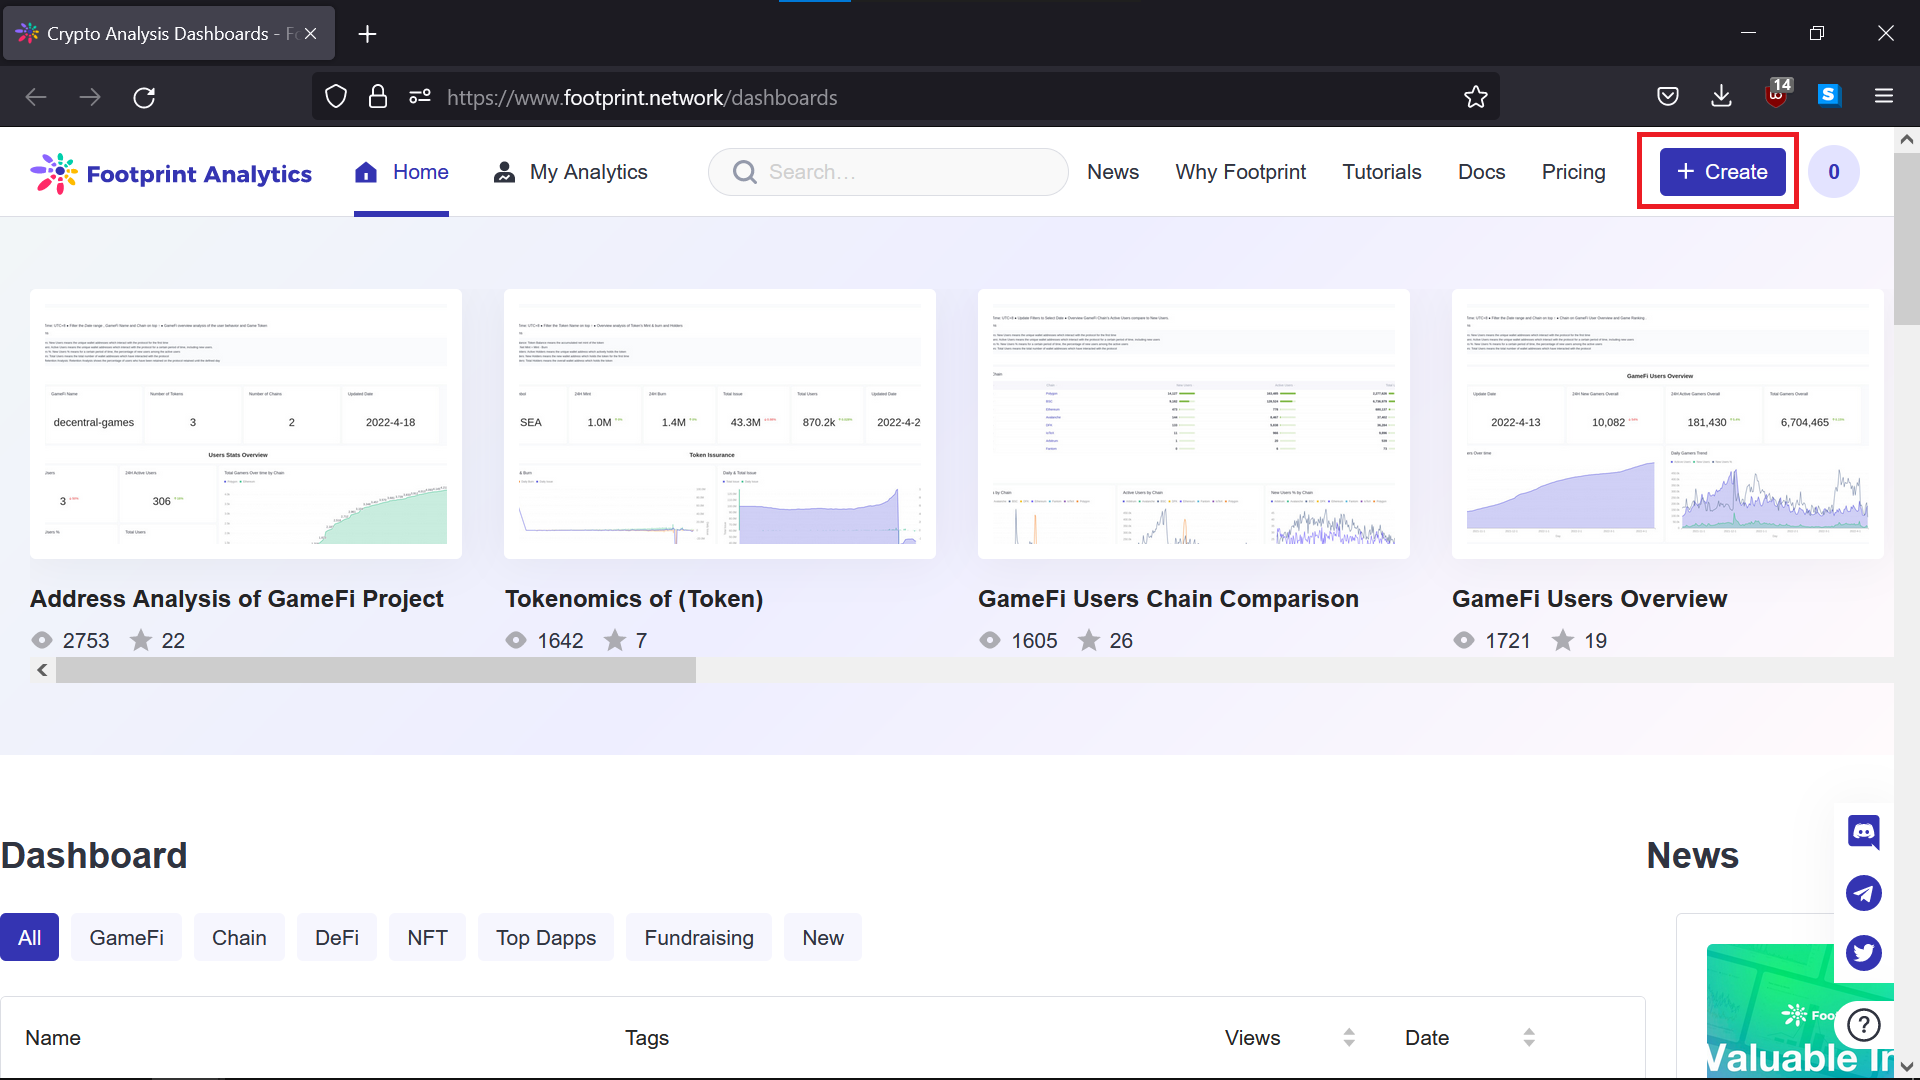
Task: Open the News link
Action: [1113, 172]
